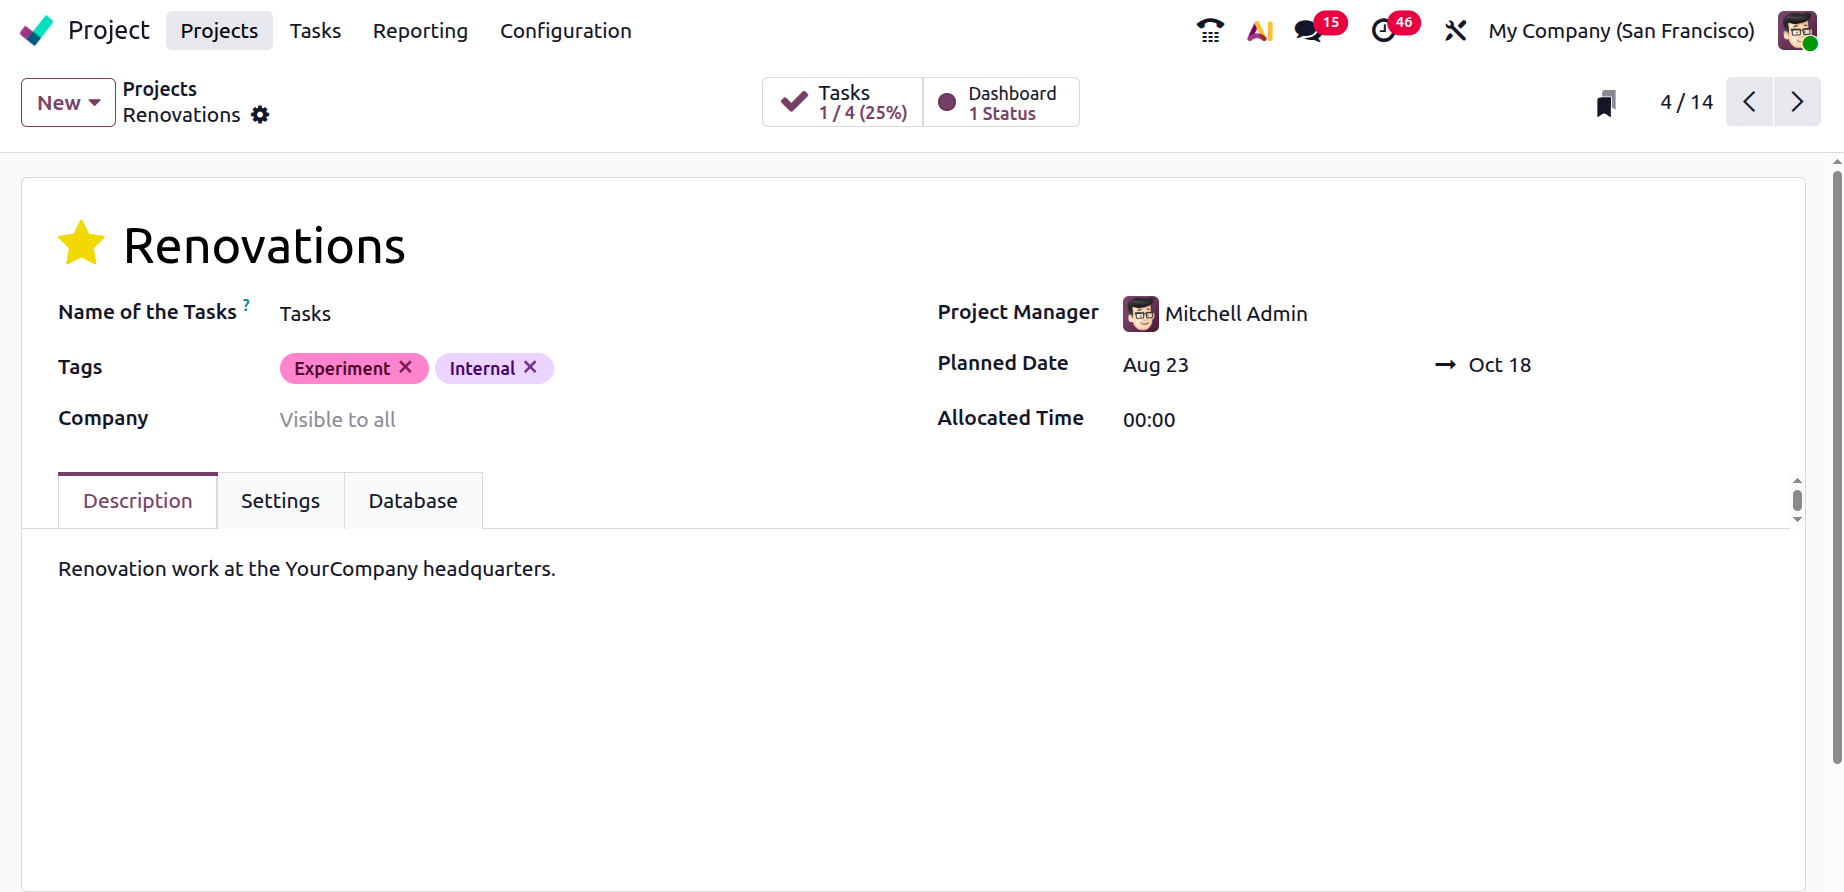Remove the Internal tag

pos(530,367)
